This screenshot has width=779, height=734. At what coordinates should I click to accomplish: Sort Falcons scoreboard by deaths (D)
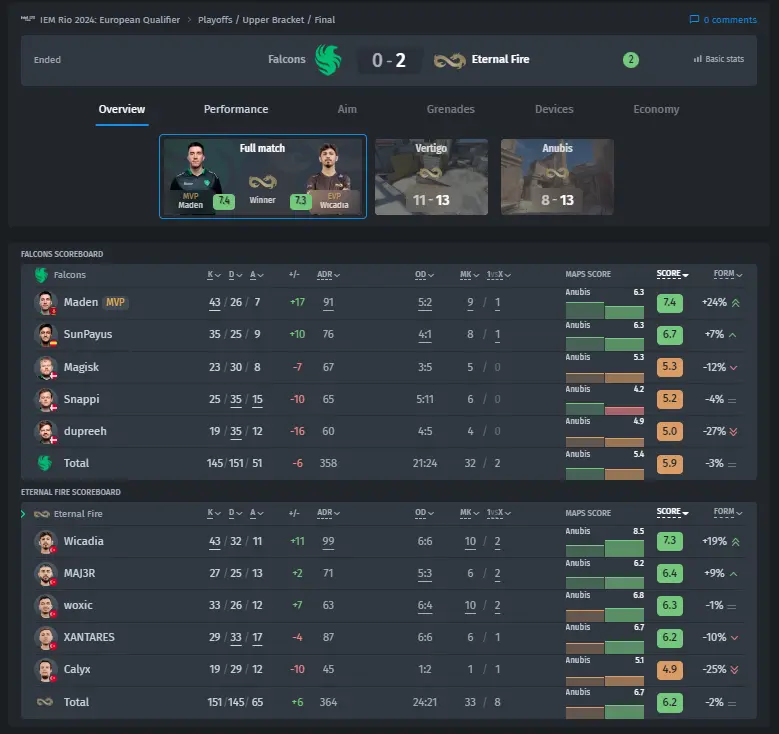tap(235, 275)
